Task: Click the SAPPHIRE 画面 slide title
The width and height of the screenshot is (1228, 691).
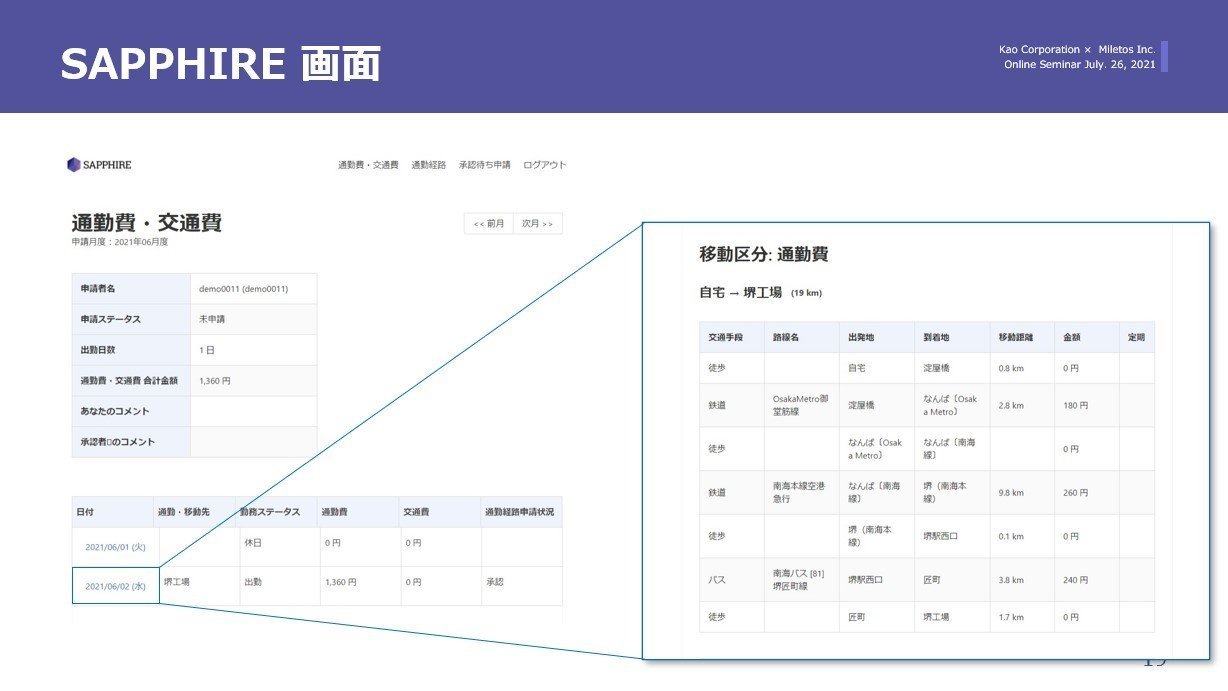Action: (220, 64)
